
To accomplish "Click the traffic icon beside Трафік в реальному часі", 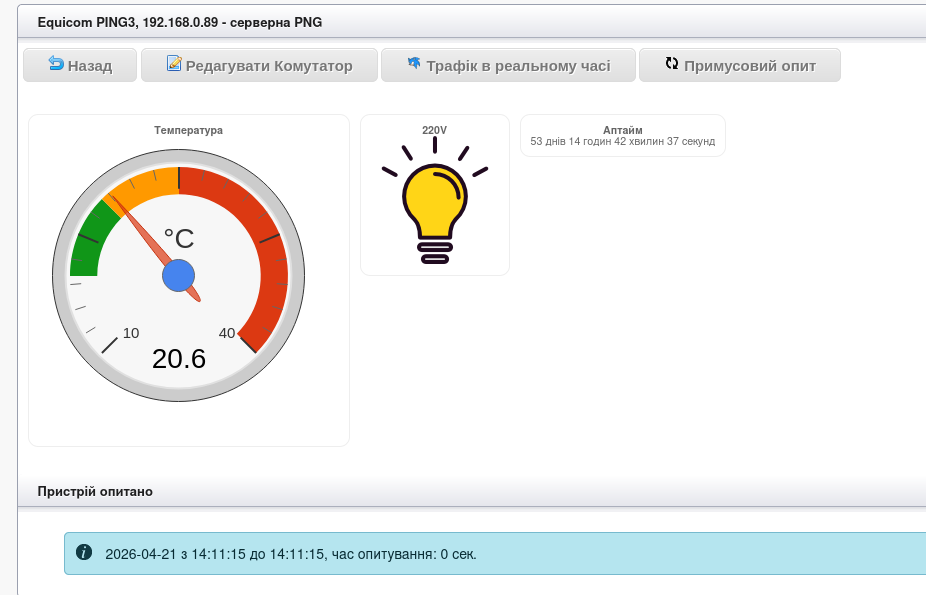I will 414,64.
